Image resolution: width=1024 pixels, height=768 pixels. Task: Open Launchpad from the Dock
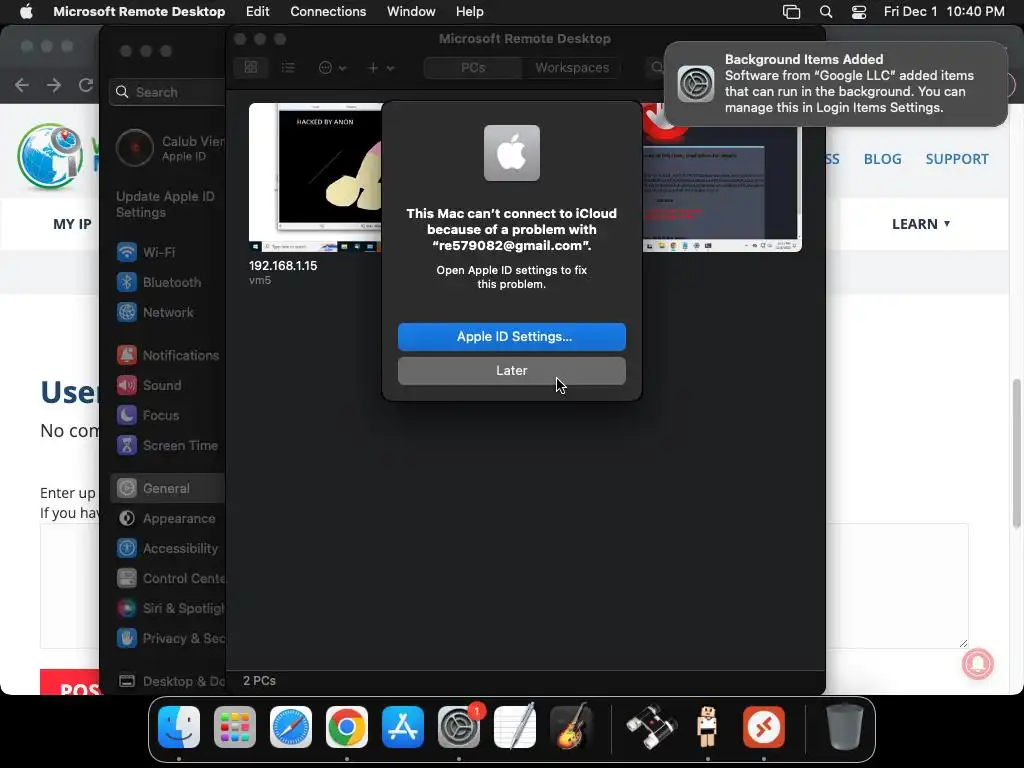point(235,727)
